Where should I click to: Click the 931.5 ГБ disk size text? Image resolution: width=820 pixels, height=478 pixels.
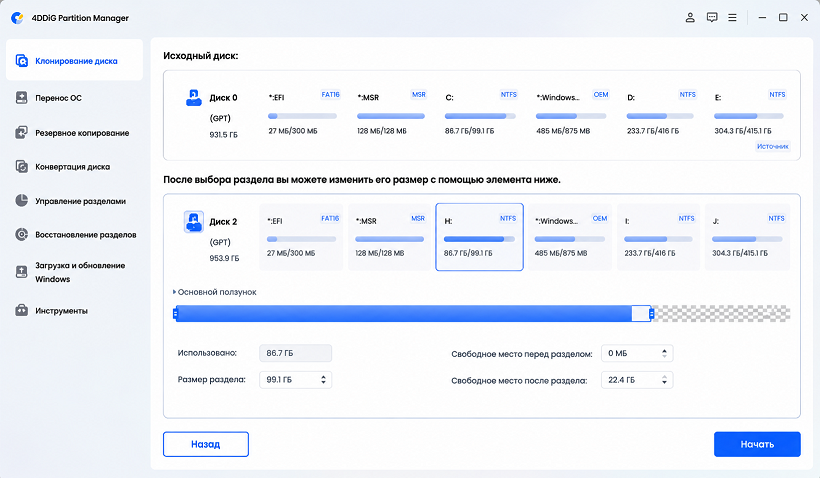coord(223,134)
